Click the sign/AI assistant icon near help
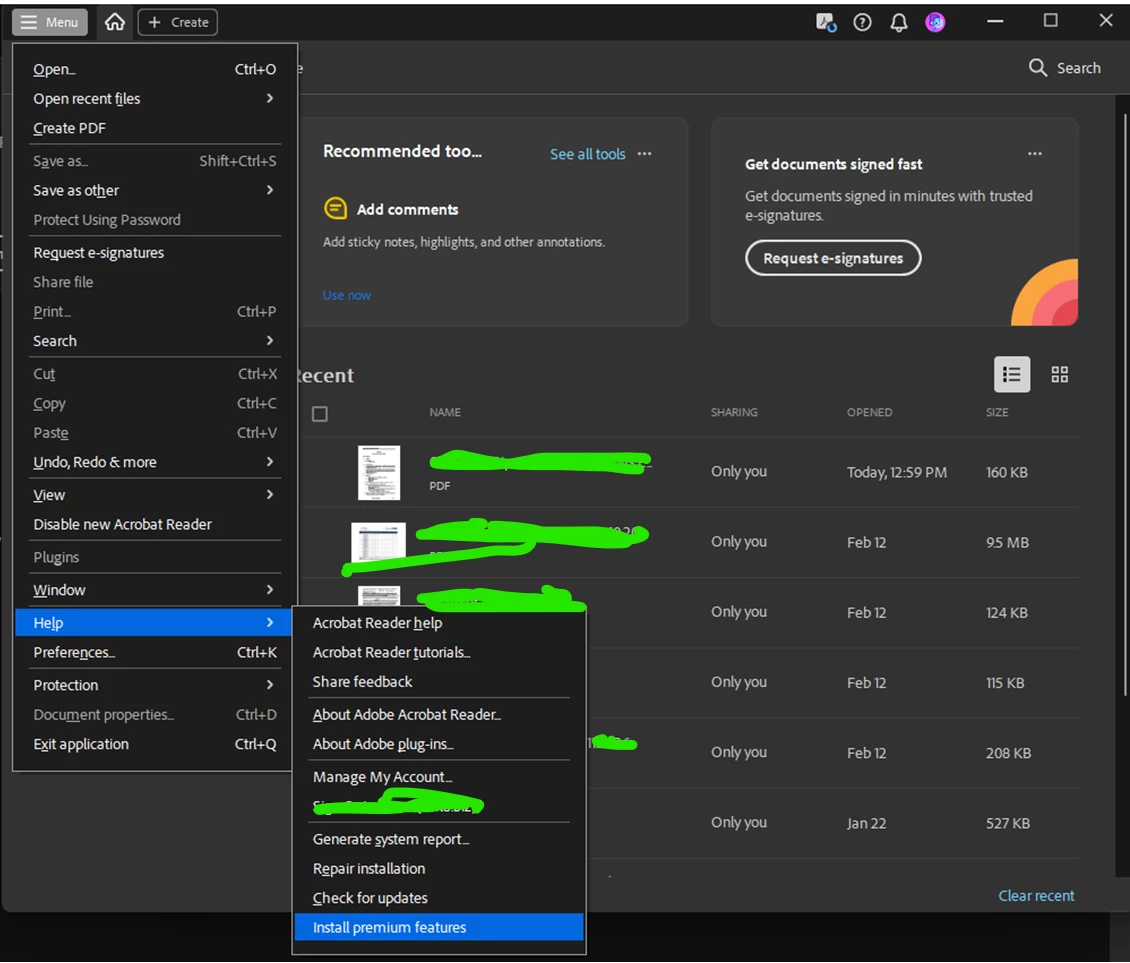 click(x=826, y=22)
